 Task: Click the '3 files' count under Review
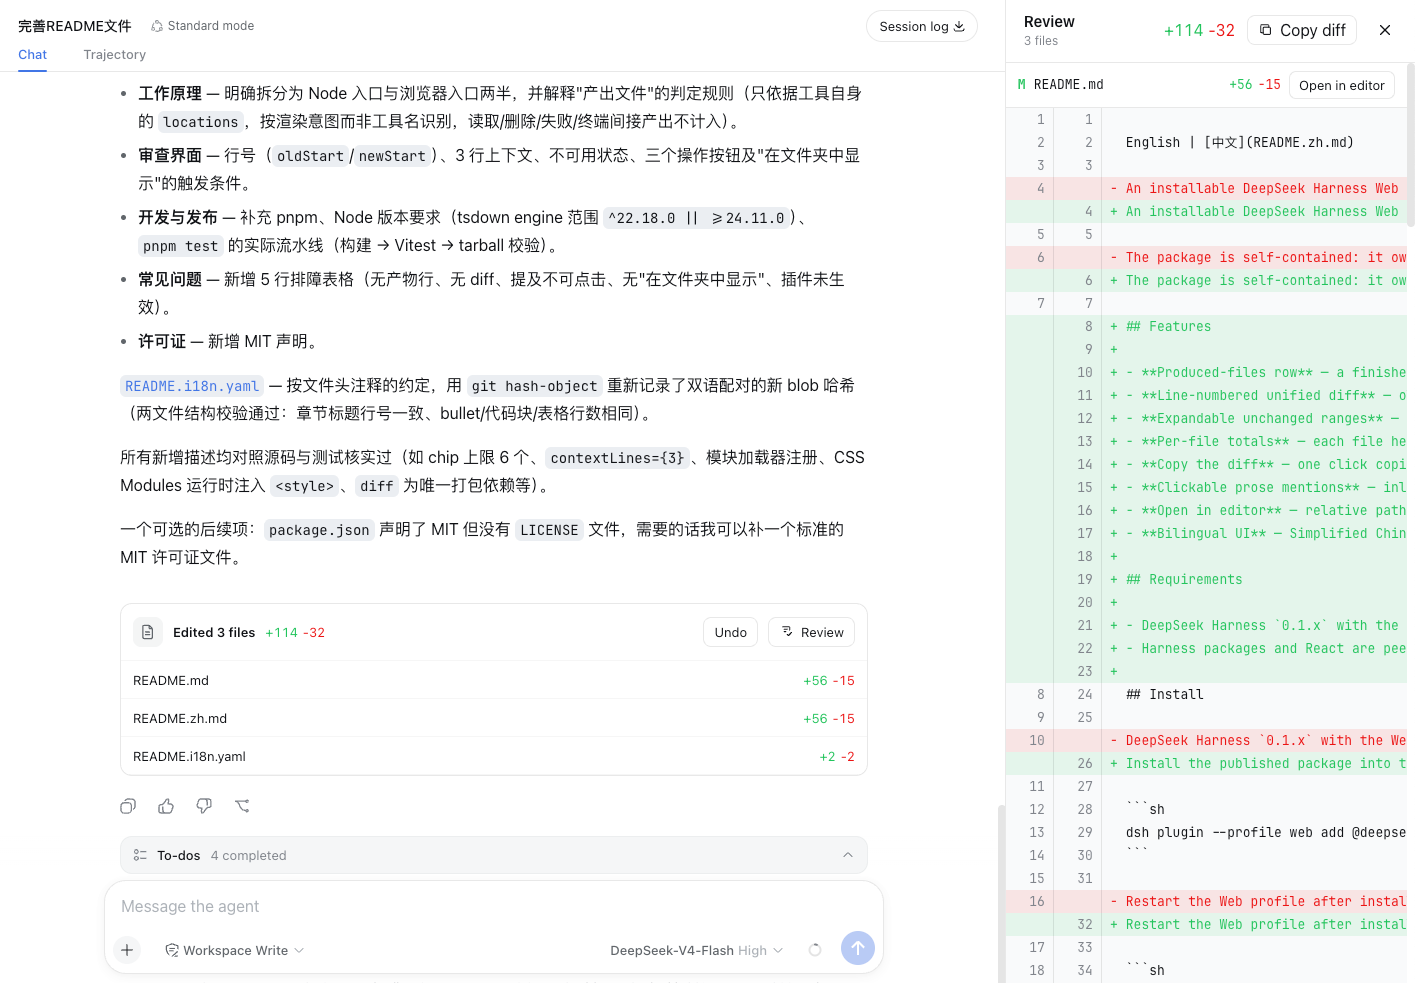pos(1041,41)
